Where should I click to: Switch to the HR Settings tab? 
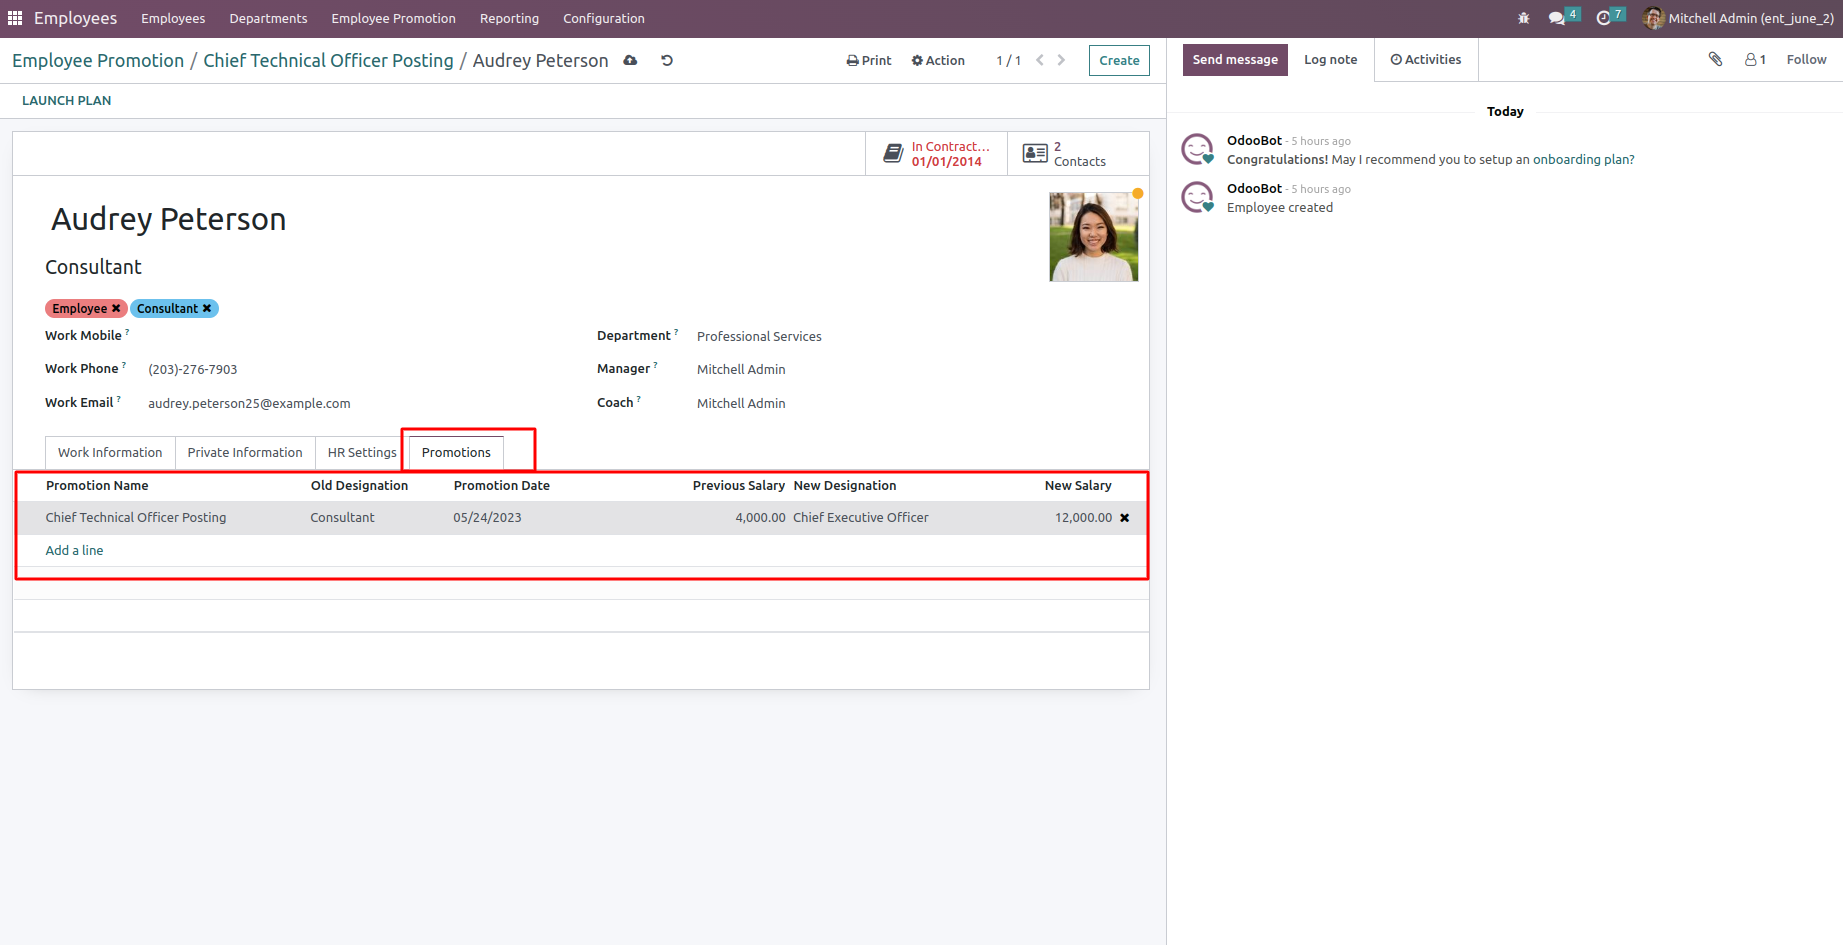click(x=362, y=453)
